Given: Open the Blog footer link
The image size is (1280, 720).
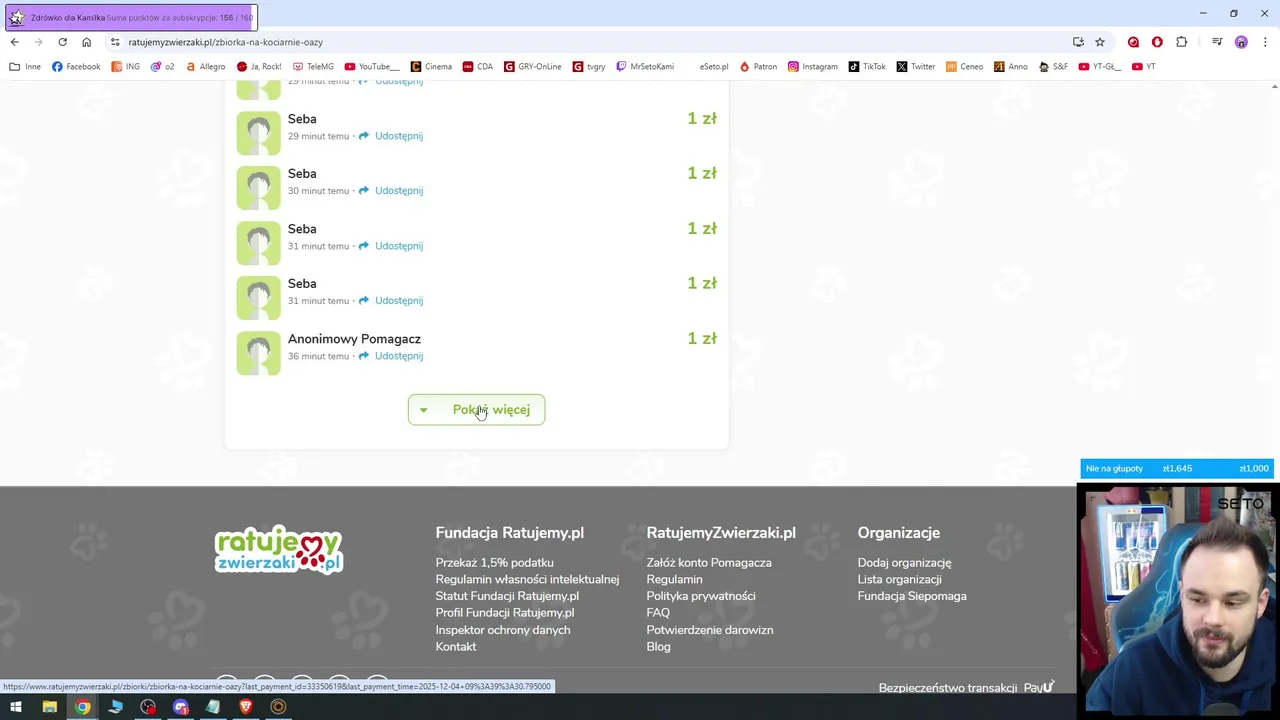Looking at the screenshot, I should 658,647.
